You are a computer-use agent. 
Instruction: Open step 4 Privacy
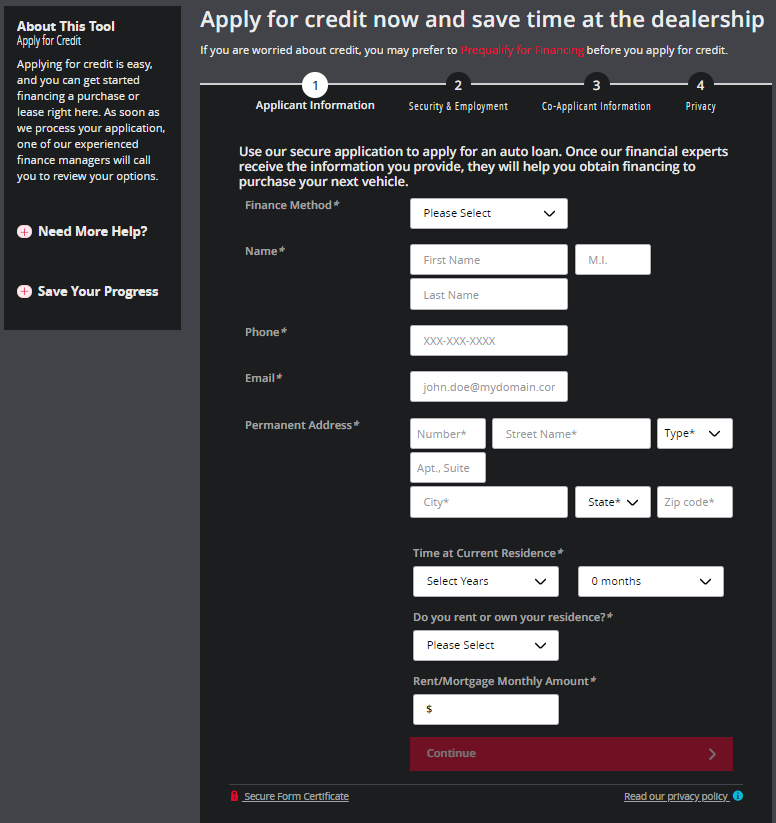coord(700,86)
